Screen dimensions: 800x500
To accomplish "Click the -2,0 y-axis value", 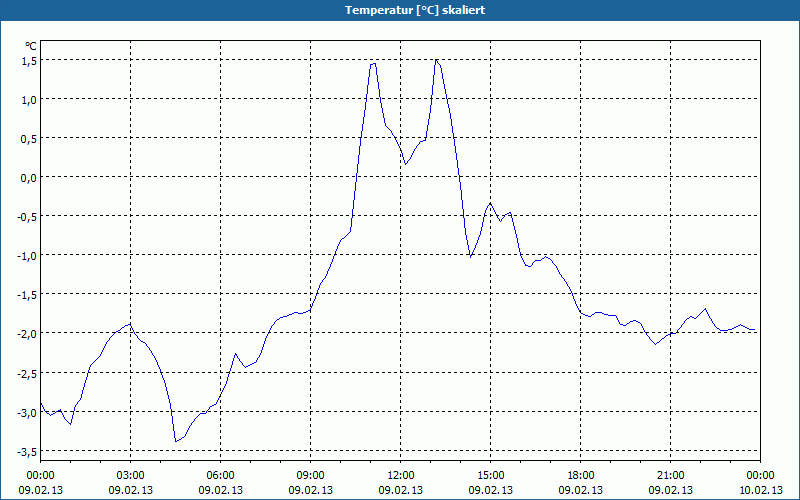I will tap(28, 334).
